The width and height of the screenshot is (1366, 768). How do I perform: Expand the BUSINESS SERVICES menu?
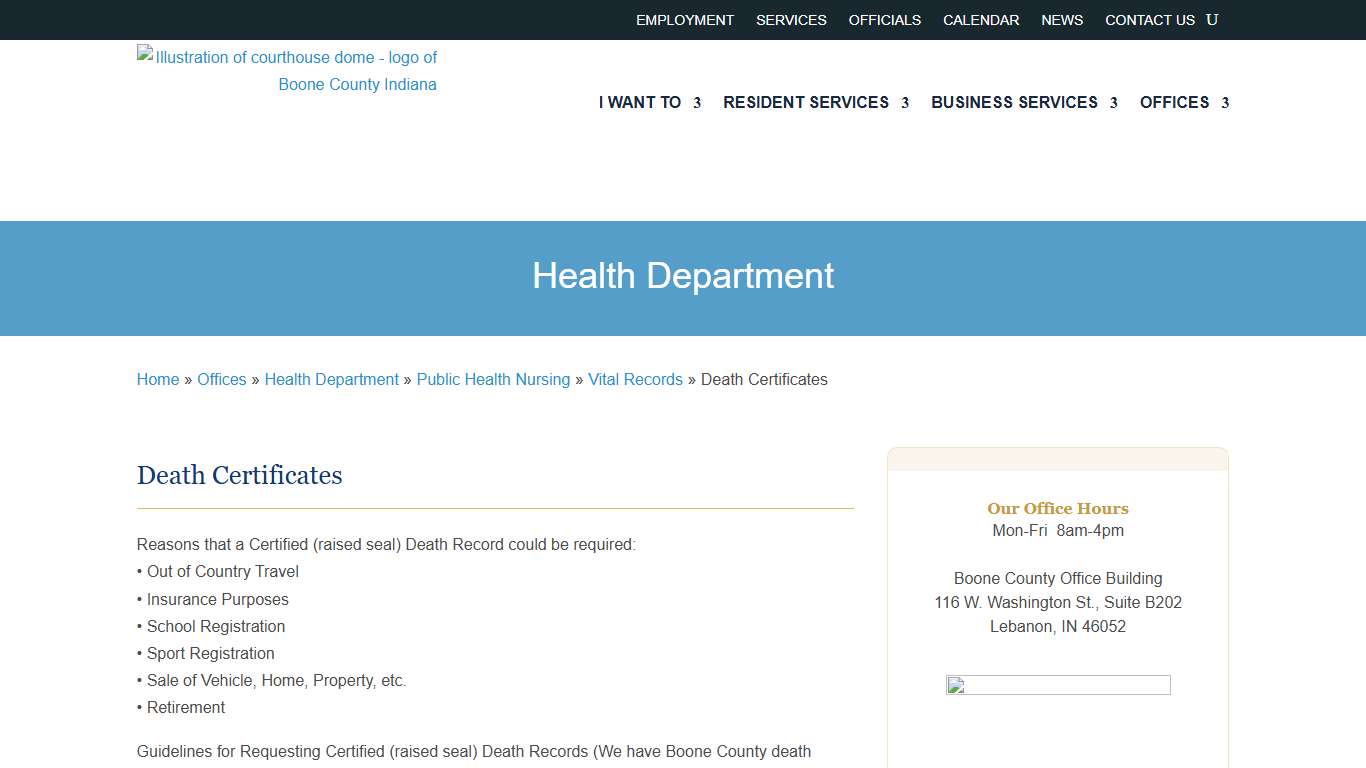click(x=1014, y=102)
